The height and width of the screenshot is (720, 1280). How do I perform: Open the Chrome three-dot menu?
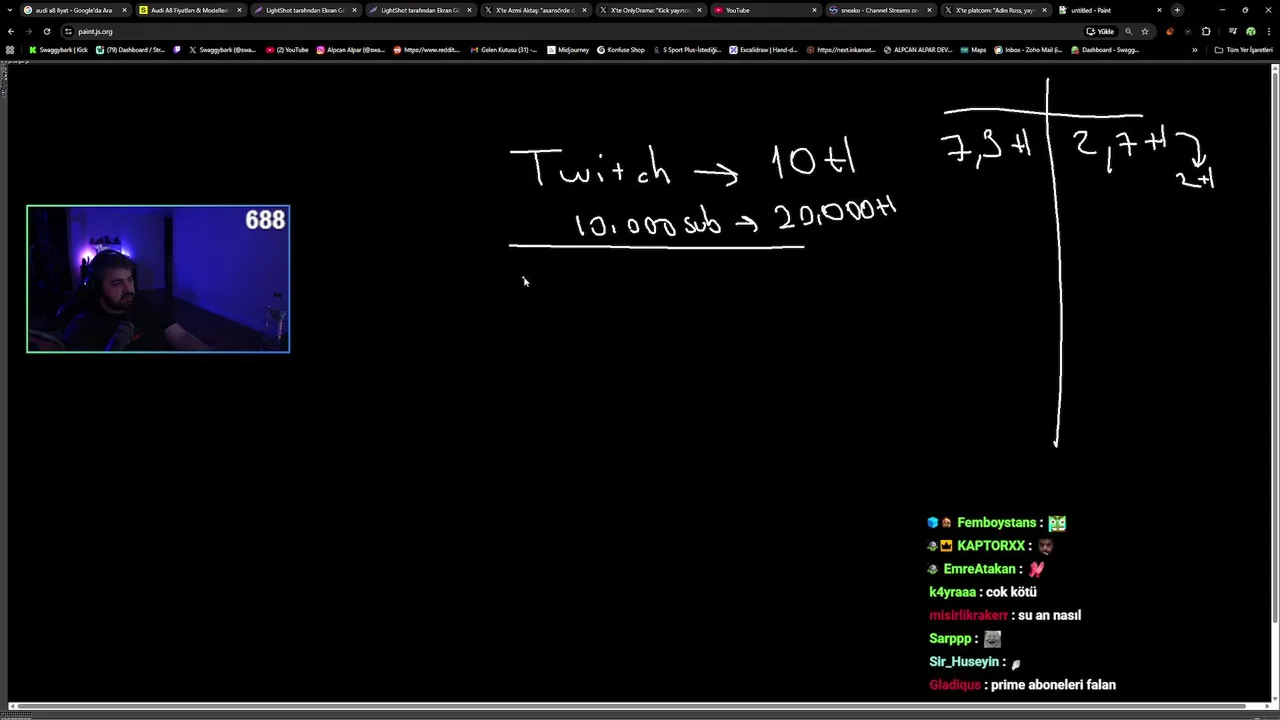pos(1268,31)
